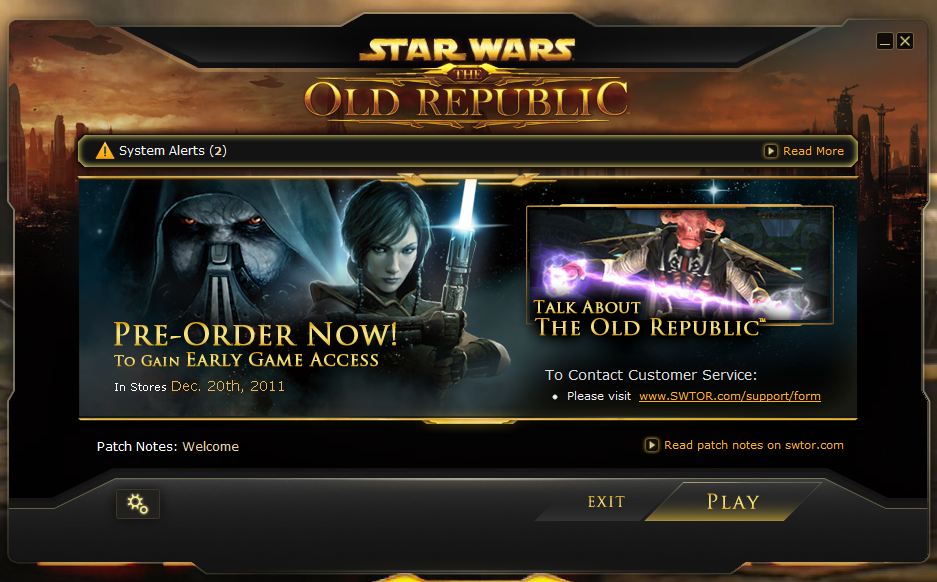Click the arrow icon beside Read More
The image size is (937, 582).
point(771,151)
